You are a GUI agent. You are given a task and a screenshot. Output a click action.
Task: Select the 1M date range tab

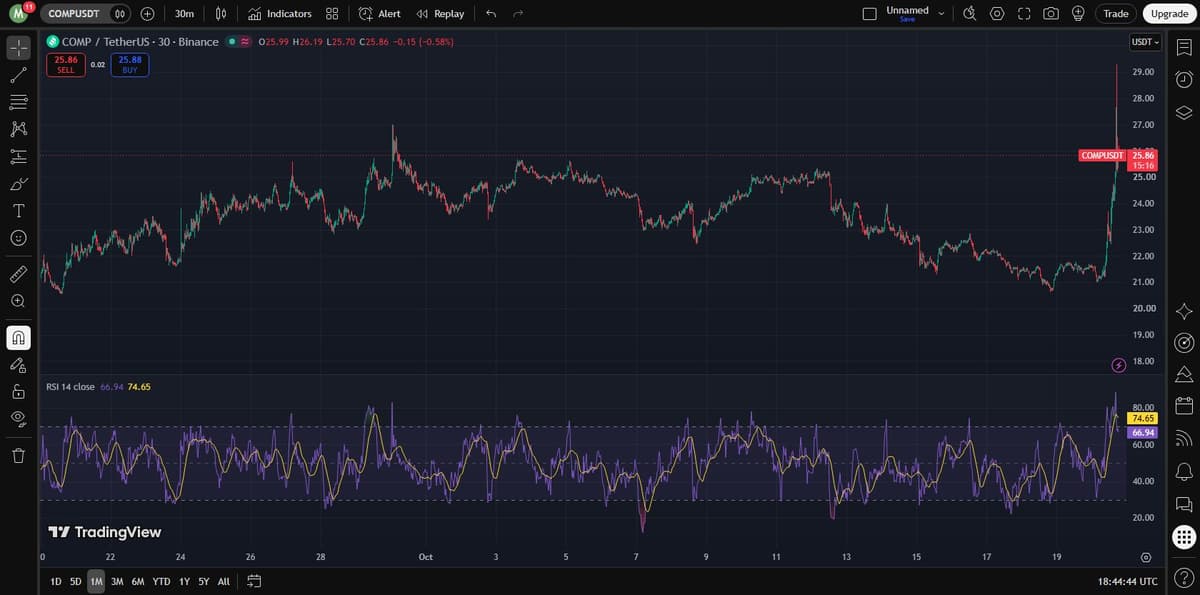click(96, 581)
